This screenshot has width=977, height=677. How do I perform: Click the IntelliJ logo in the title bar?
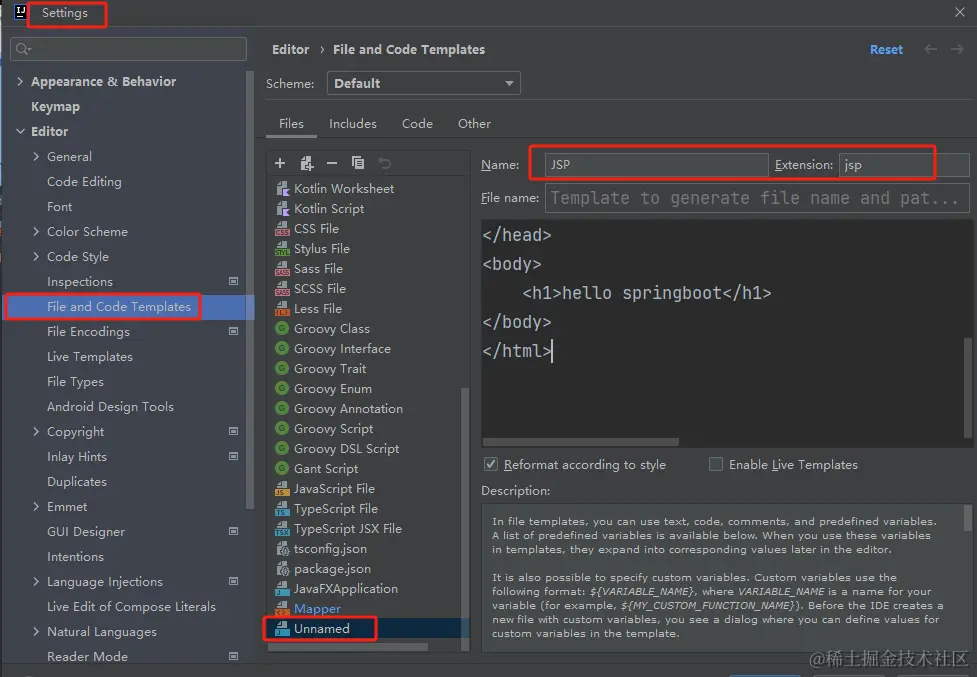tap(20, 12)
